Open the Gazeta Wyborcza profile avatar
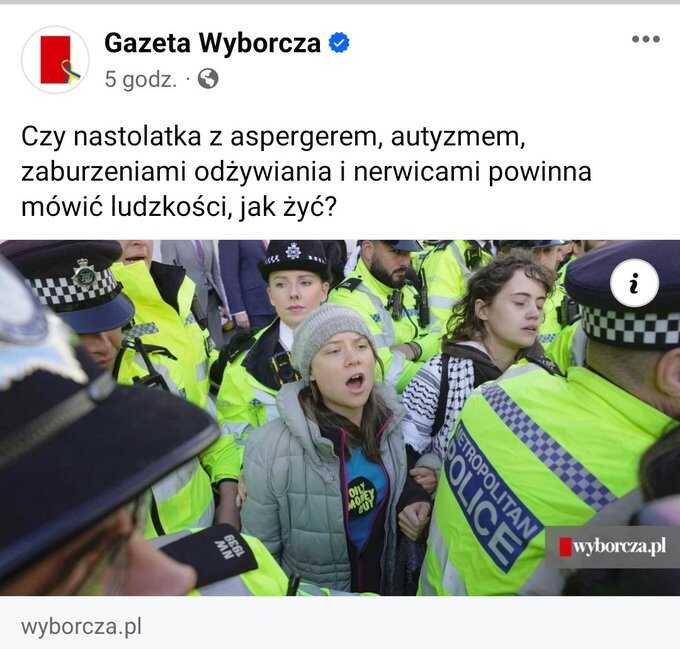The image size is (680, 649). click(56, 59)
